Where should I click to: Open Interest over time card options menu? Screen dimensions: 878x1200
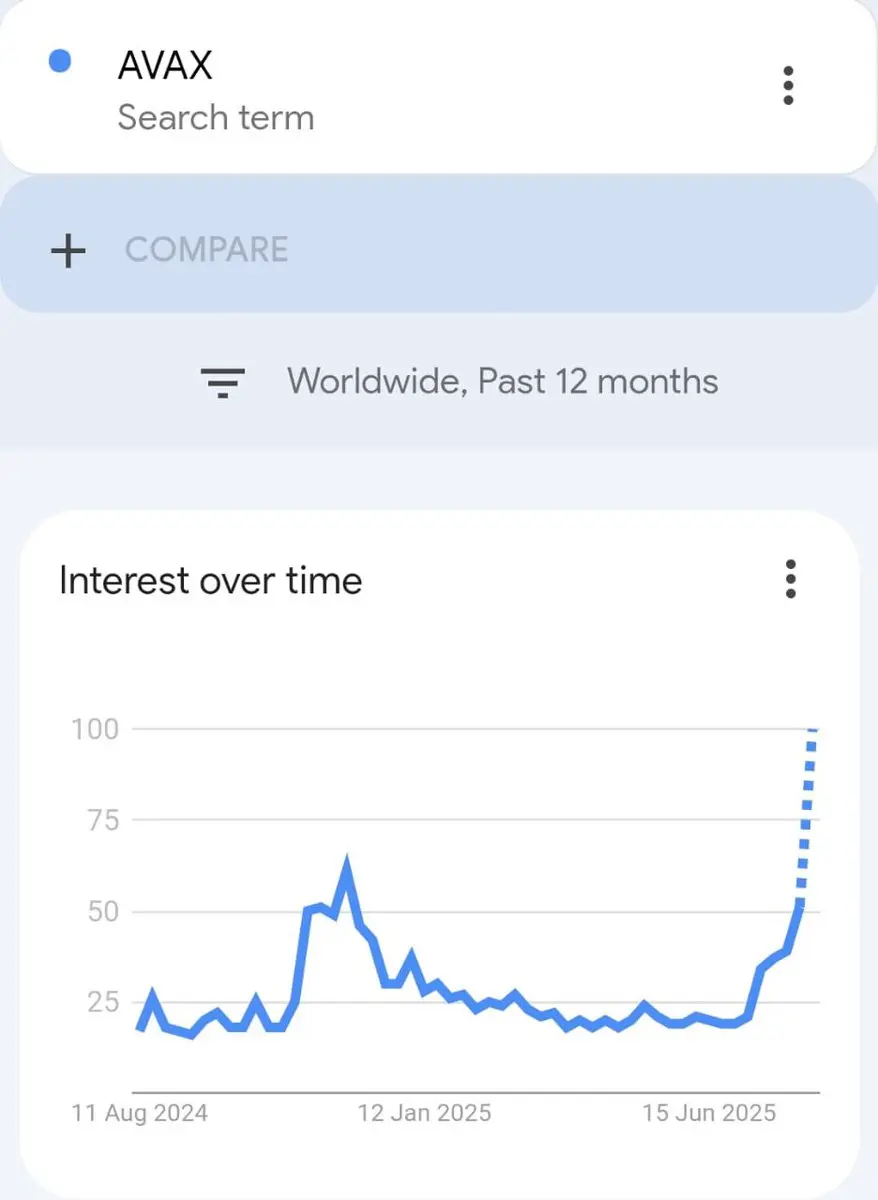tap(790, 579)
